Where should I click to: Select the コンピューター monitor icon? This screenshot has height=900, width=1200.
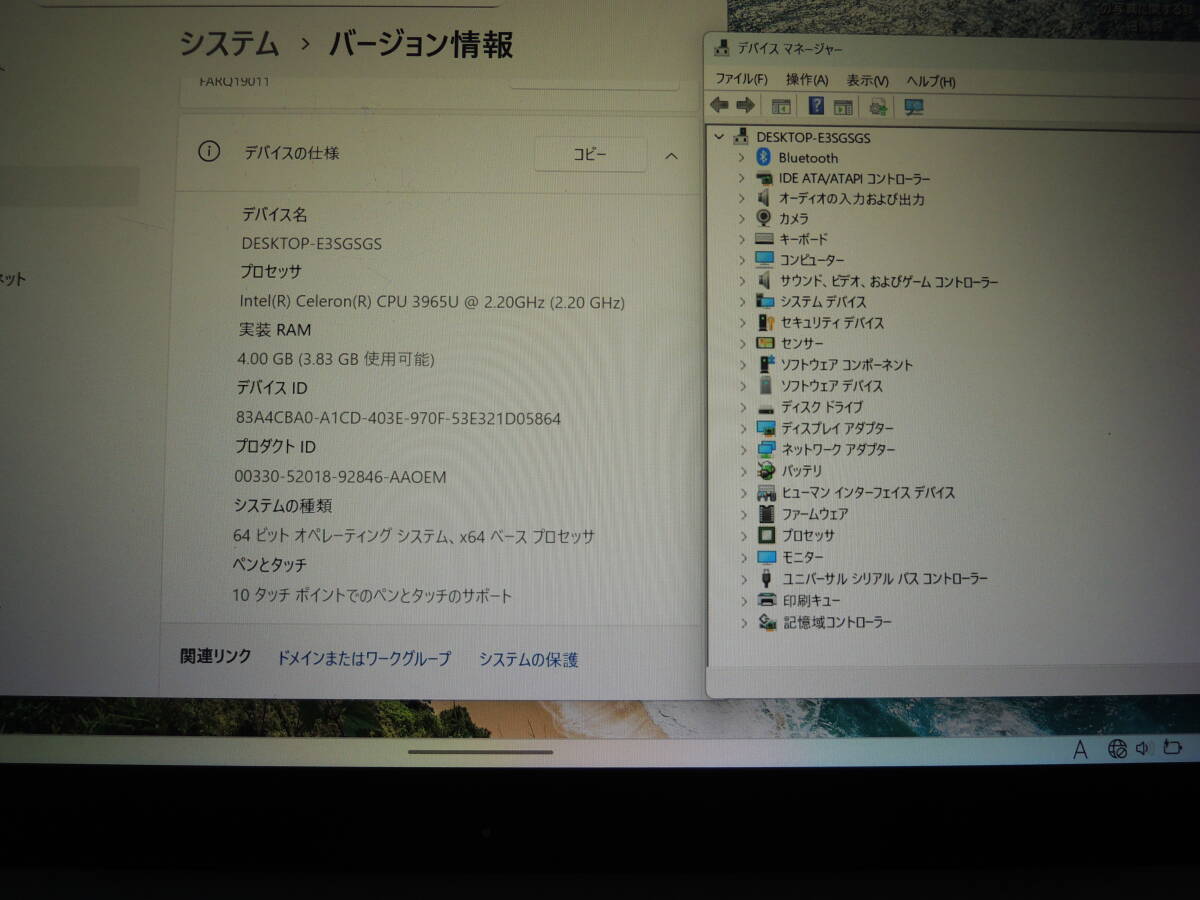tap(765, 260)
